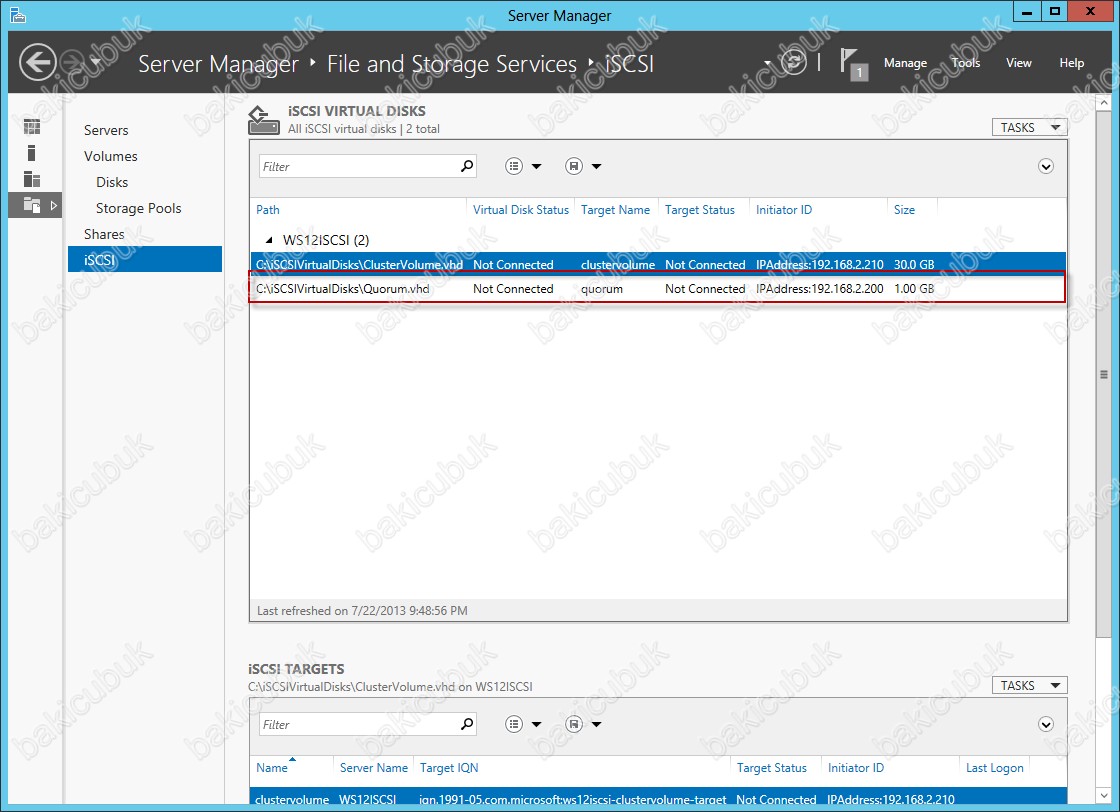Open the Manage menu
Viewport: 1120px width, 812px height.
click(905, 63)
